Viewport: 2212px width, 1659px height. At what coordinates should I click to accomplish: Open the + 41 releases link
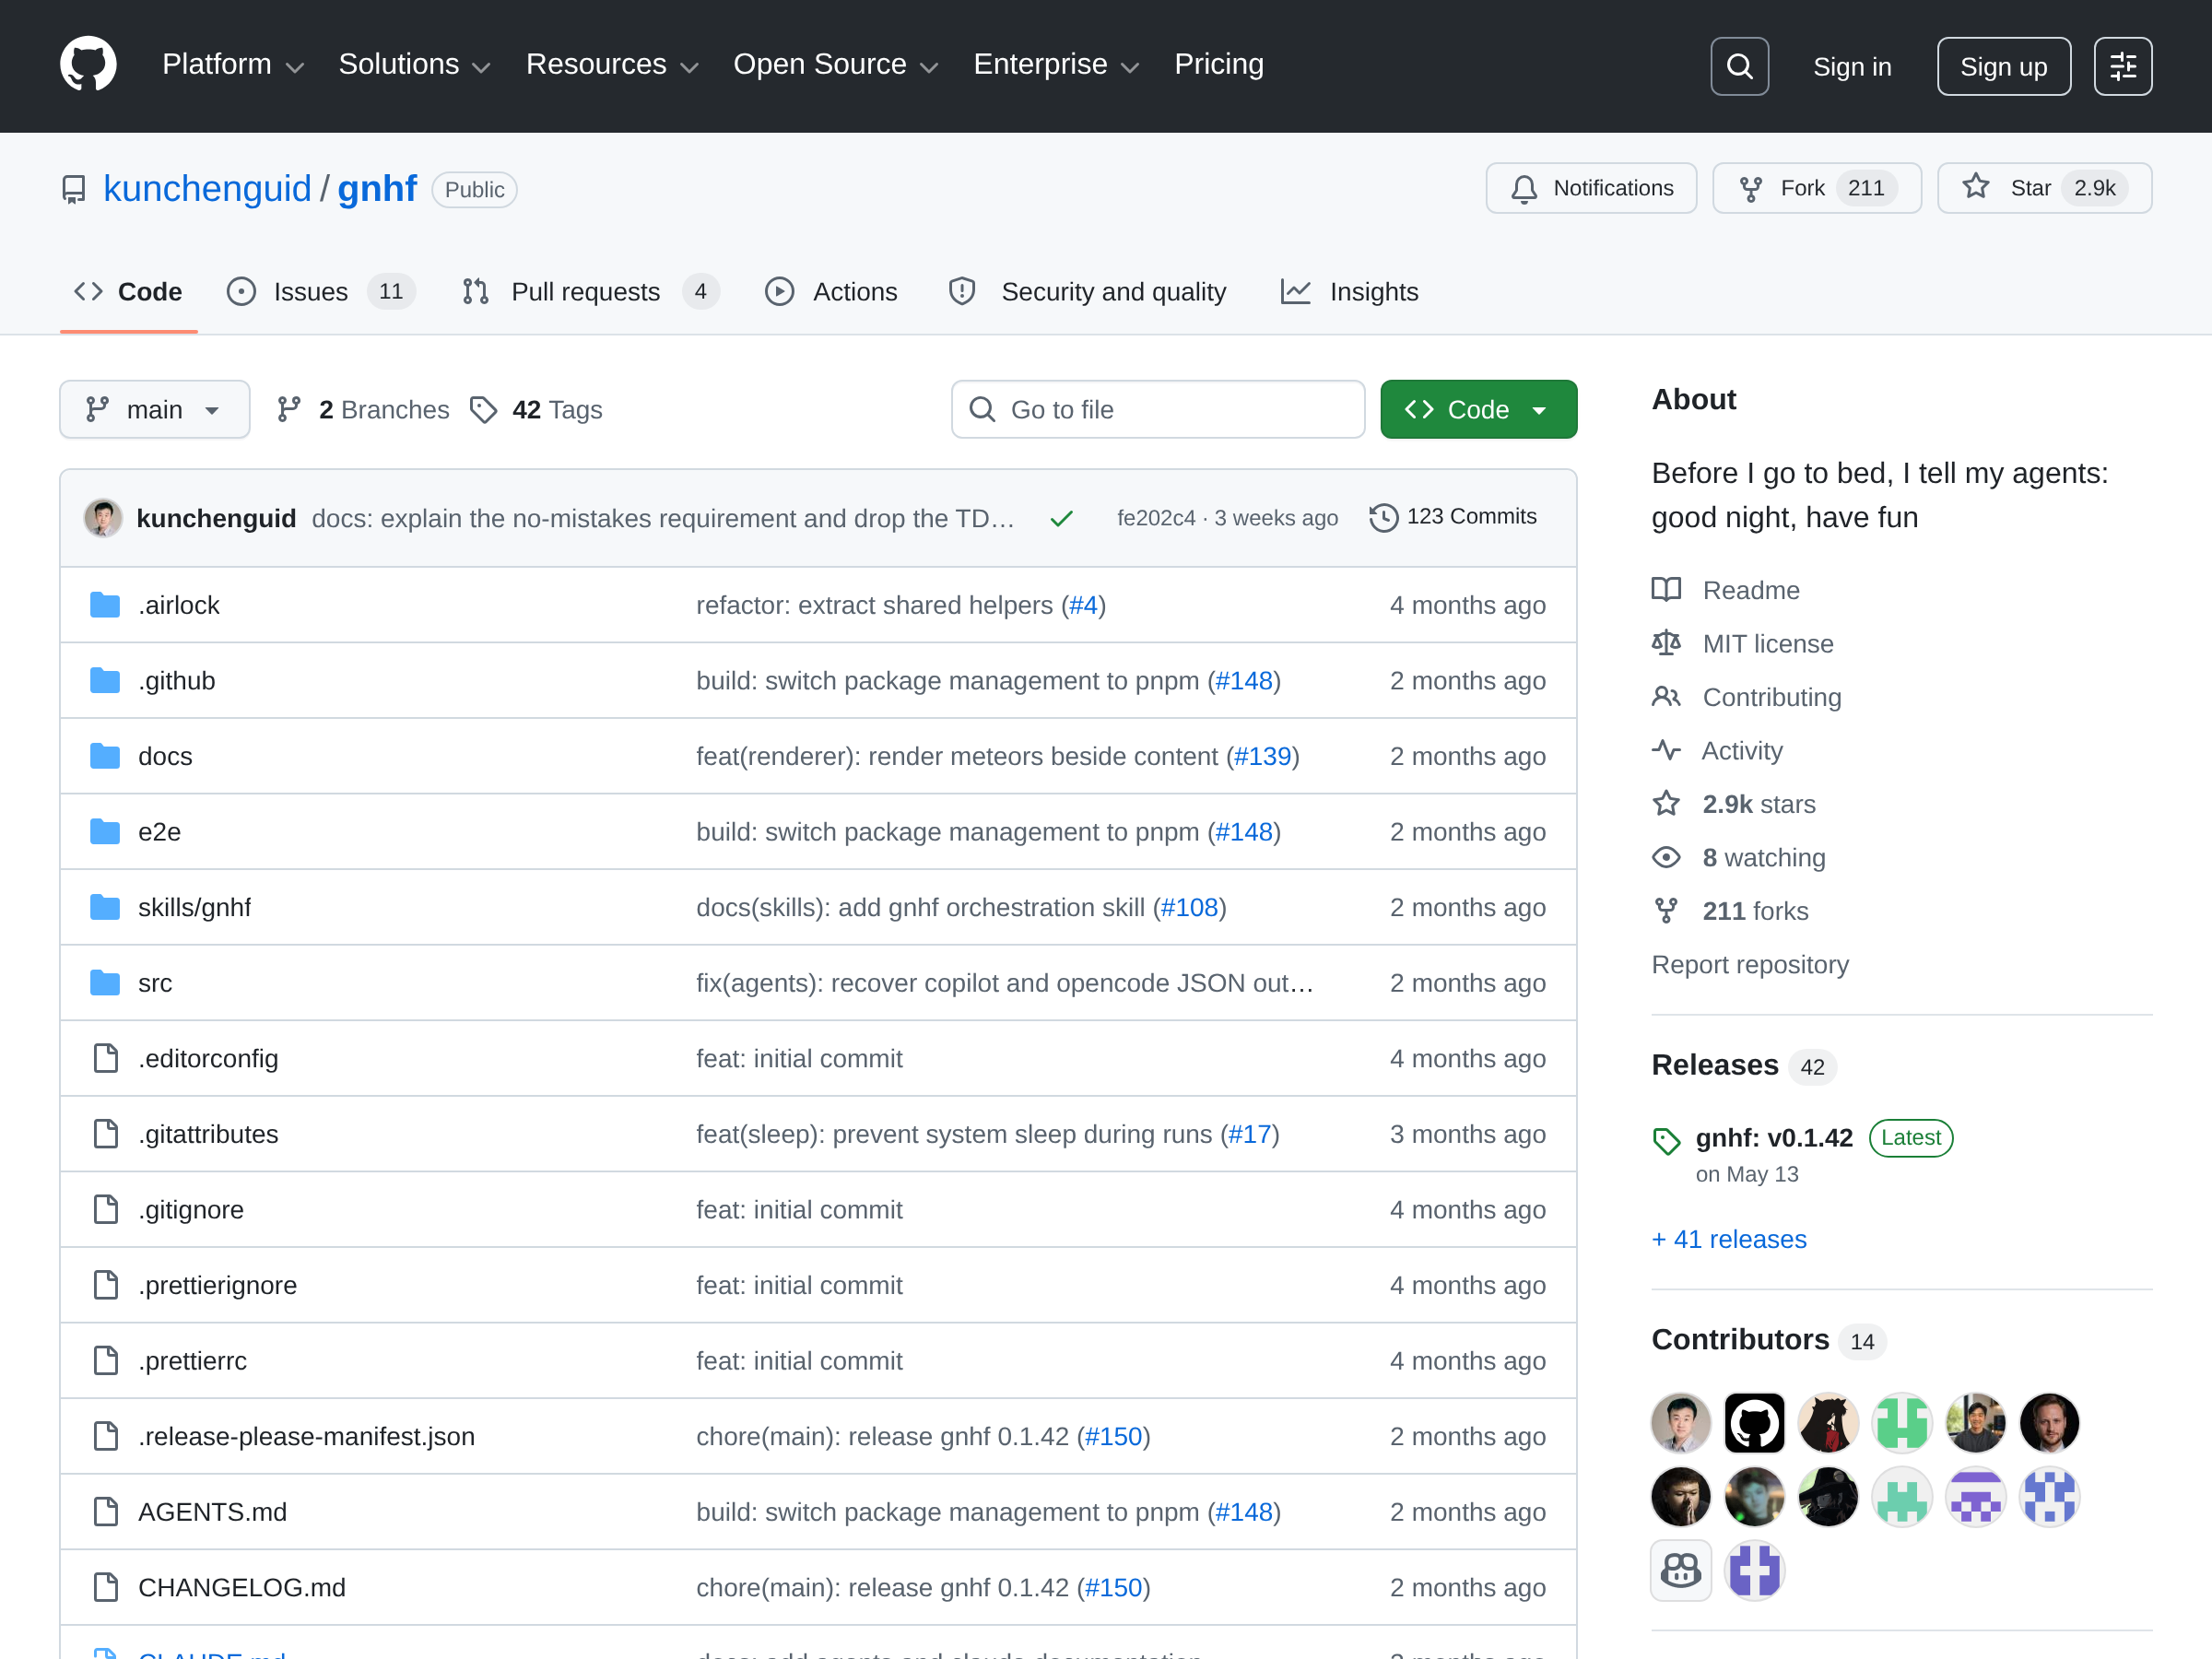1729,1239
